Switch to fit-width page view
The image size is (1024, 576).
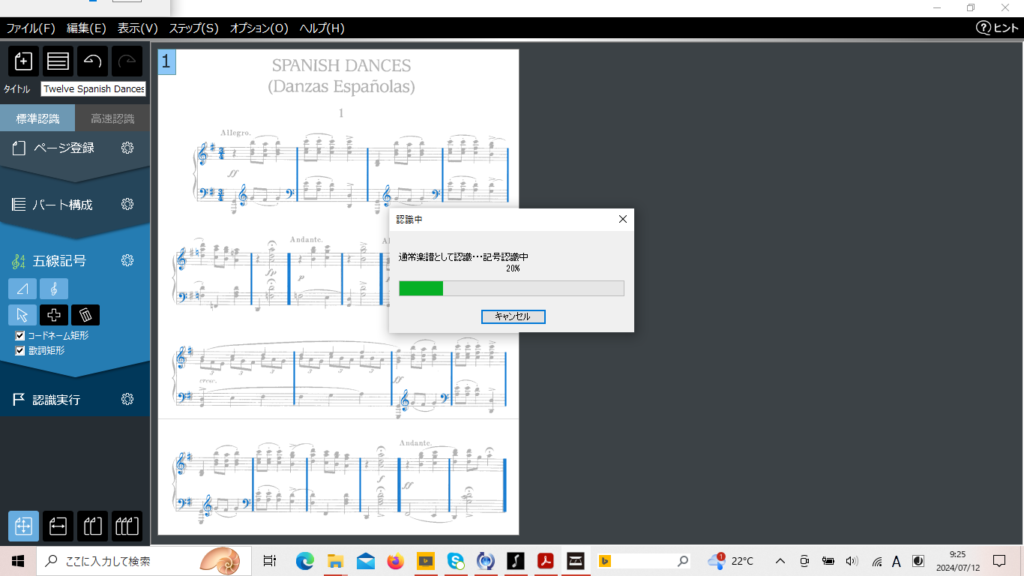pos(58,525)
